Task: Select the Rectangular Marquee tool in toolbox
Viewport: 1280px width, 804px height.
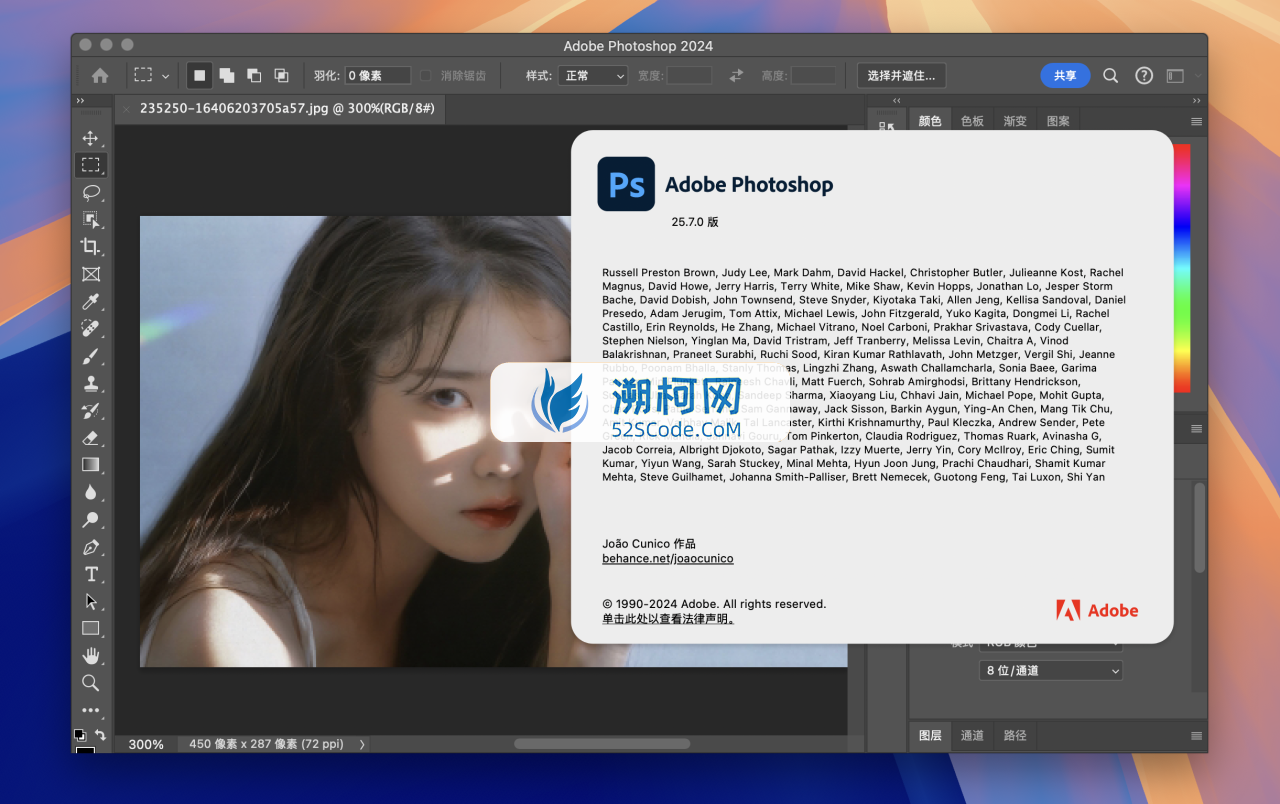Action: pyautogui.click(x=91, y=165)
